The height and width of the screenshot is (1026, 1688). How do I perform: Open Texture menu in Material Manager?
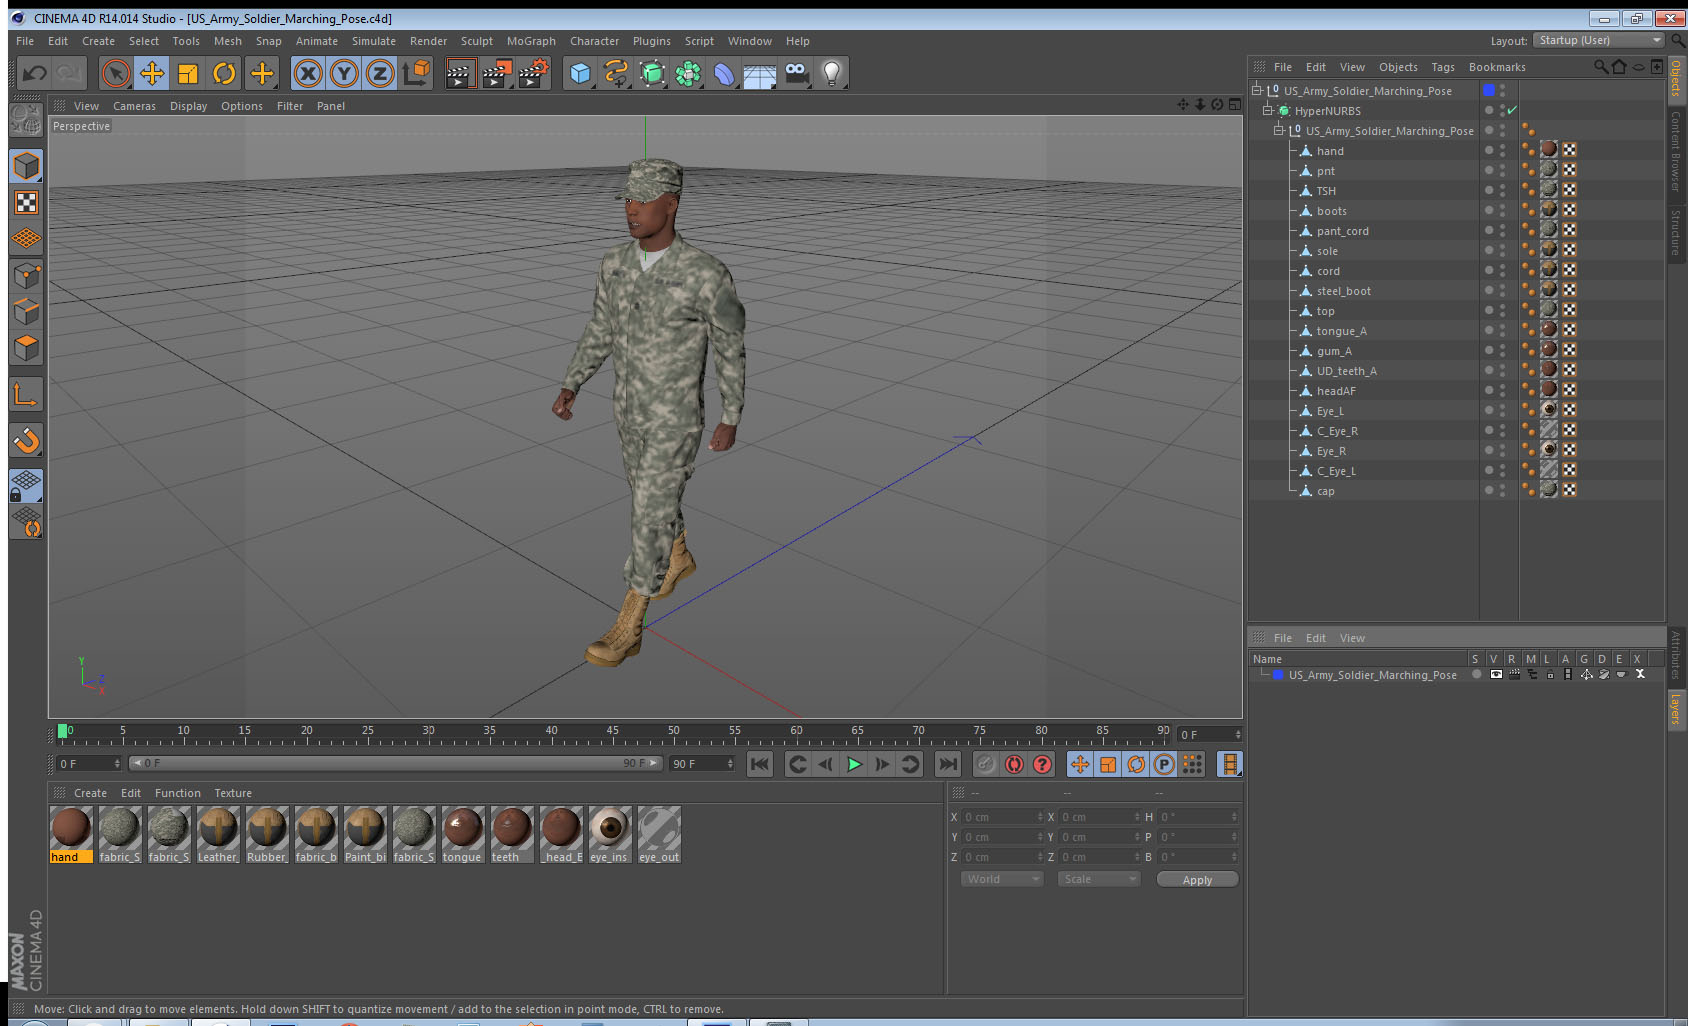pos(233,793)
